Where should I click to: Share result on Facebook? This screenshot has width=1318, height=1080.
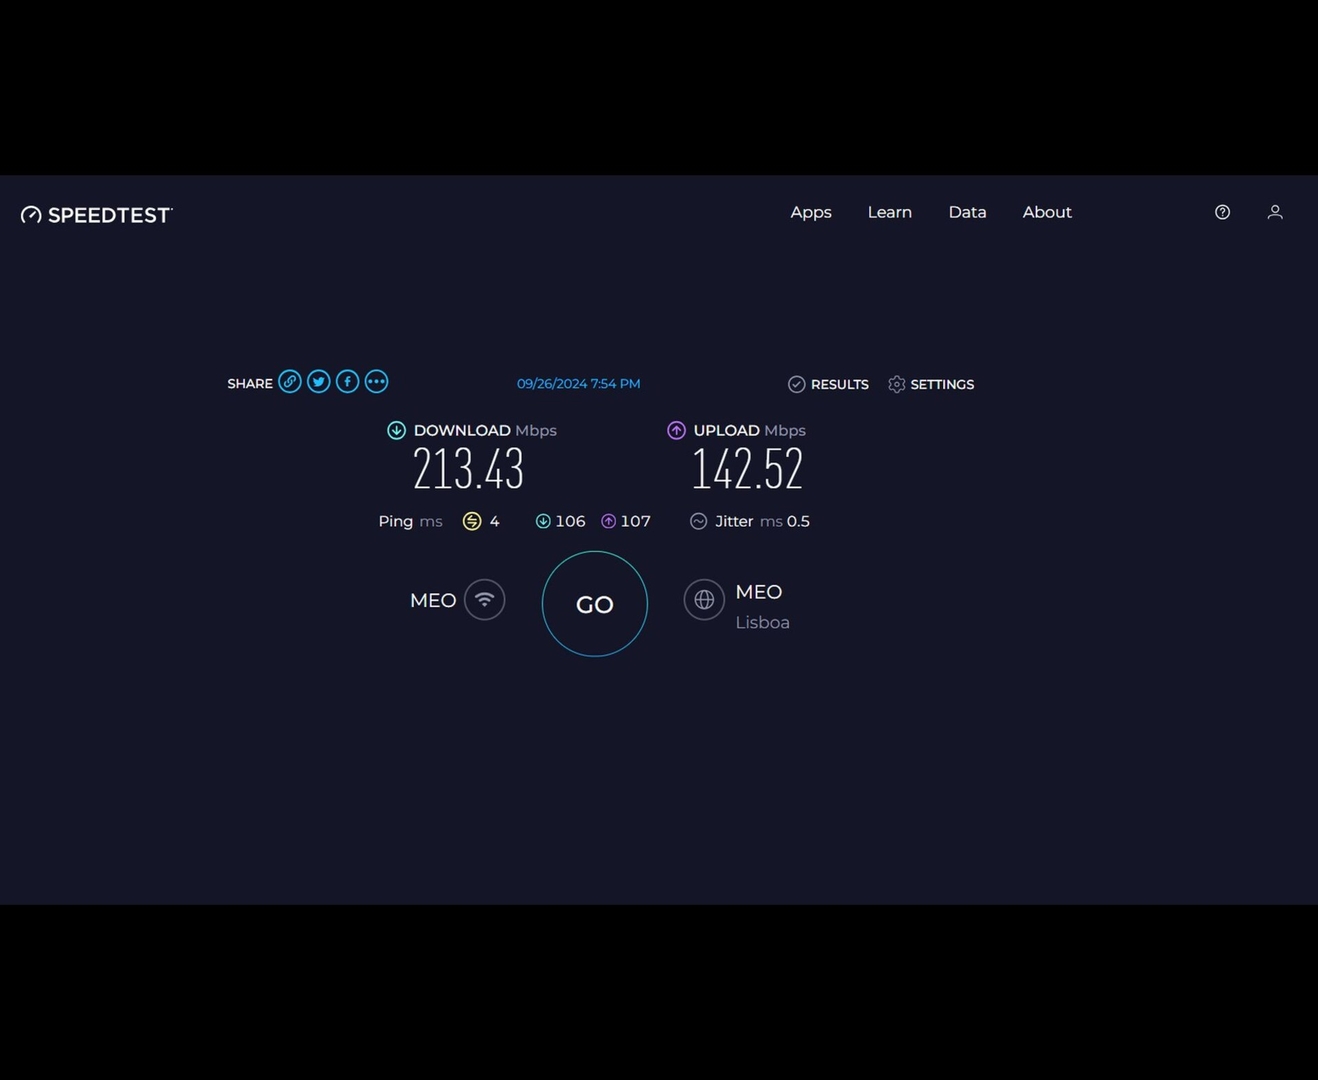click(347, 382)
